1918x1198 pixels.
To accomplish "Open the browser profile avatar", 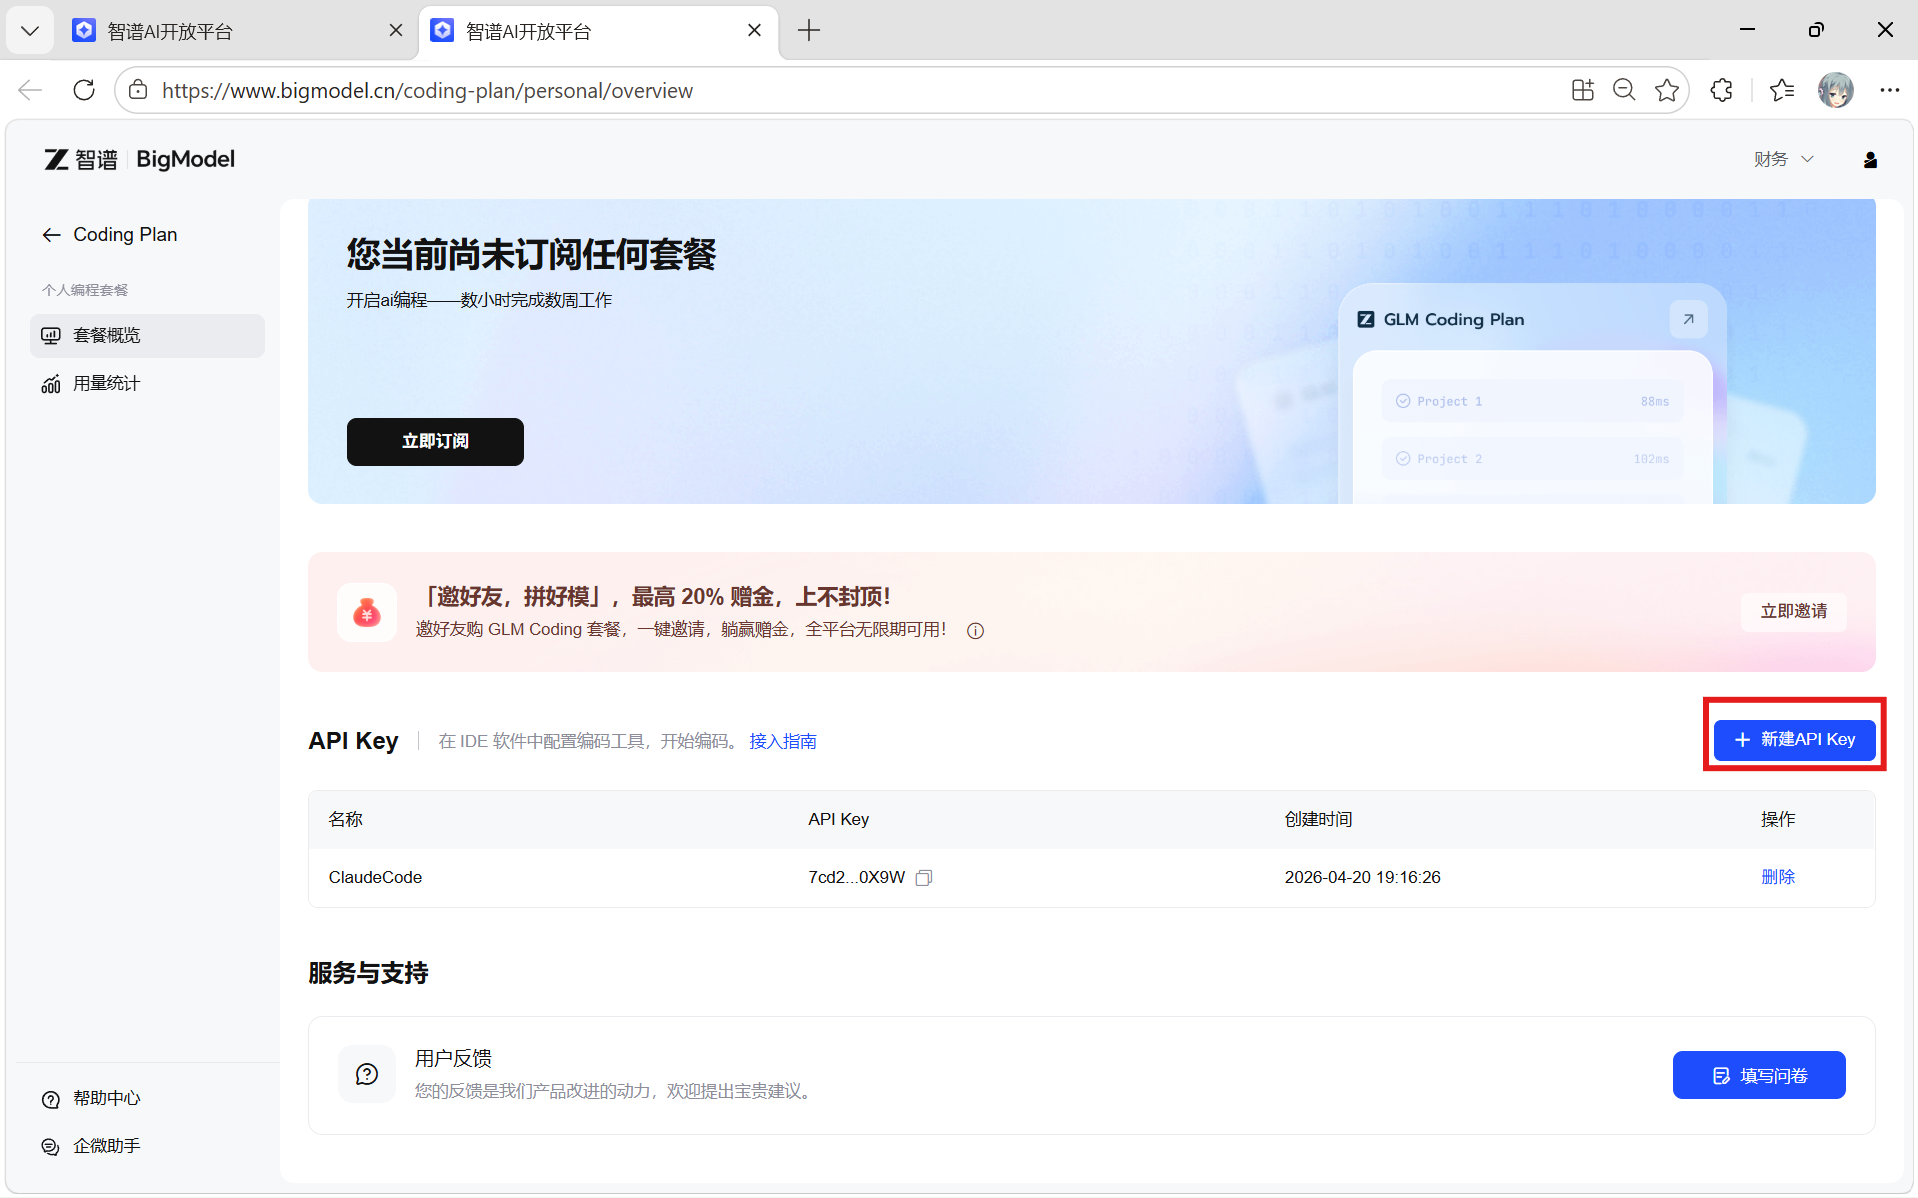I will pos(1836,90).
